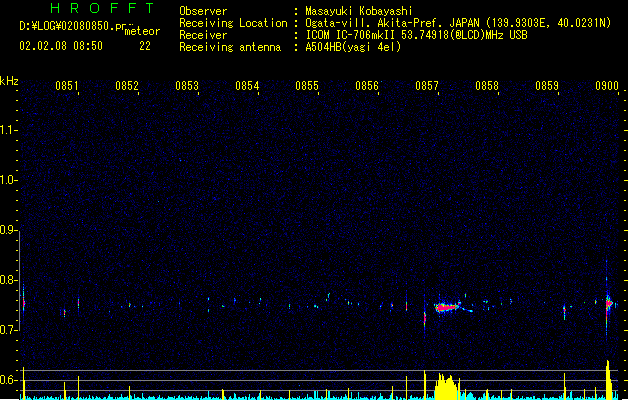Click the 0856 time marker
This screenshot has width=629, height=400.
click(x=367, y=86)
